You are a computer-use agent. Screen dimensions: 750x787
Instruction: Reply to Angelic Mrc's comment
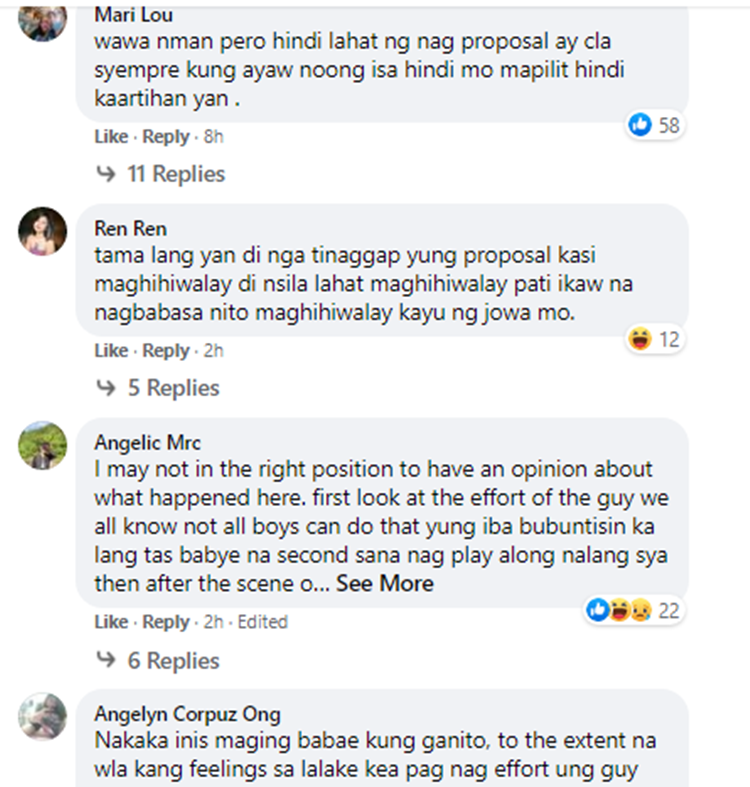click(166, 622)
